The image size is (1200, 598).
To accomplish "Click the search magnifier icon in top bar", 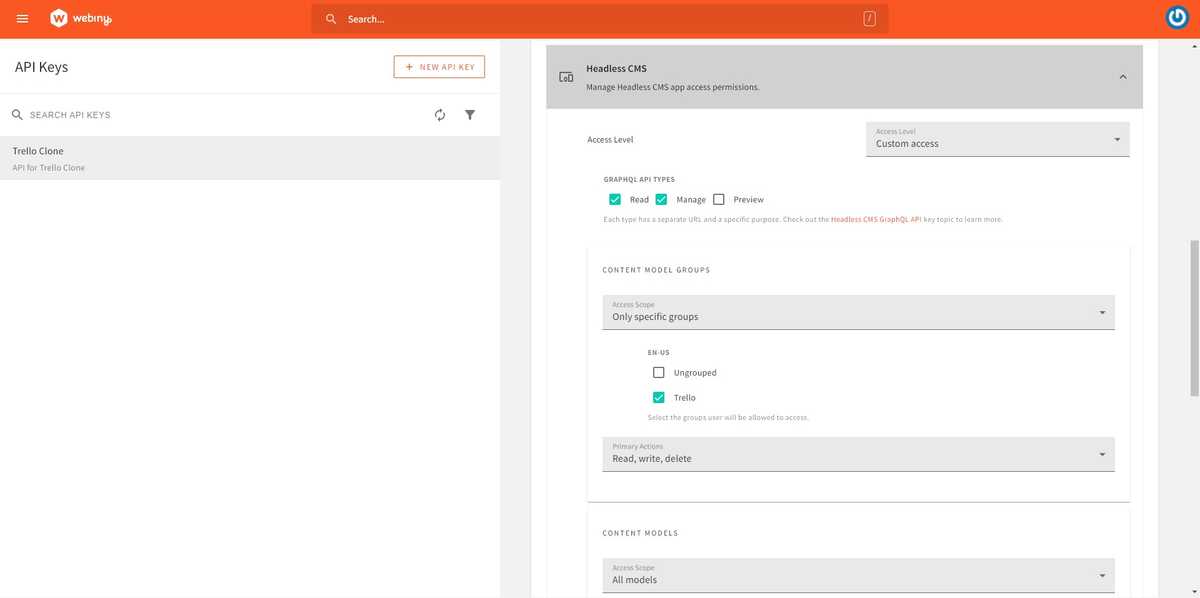I will click(331, 19).
